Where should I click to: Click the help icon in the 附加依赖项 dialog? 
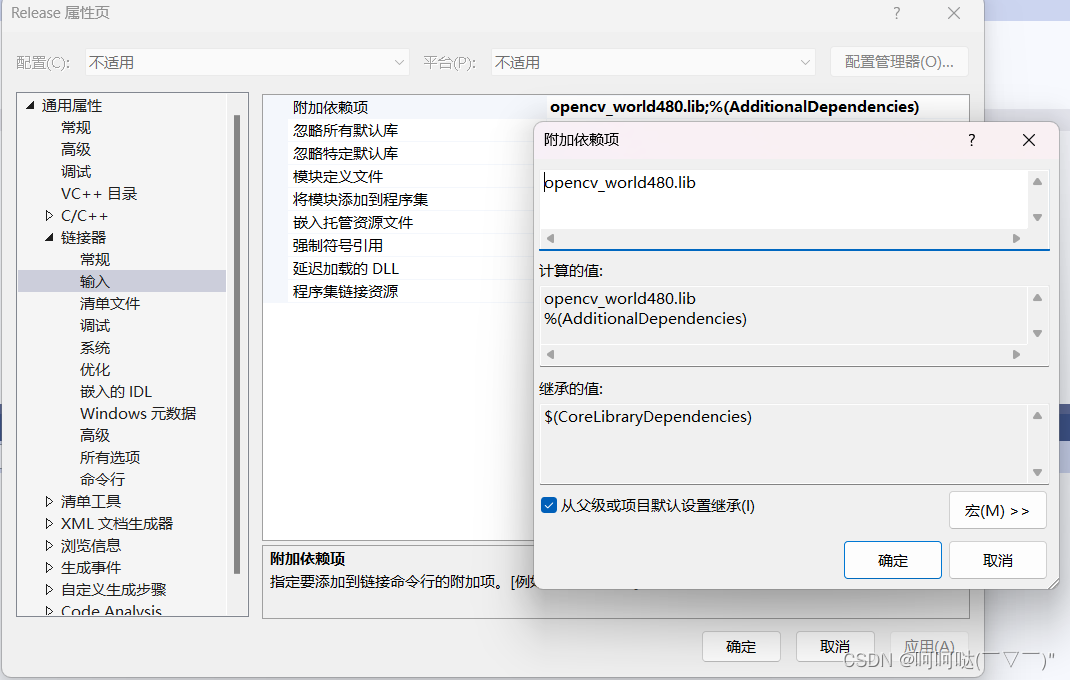click(x=971, y=140)
